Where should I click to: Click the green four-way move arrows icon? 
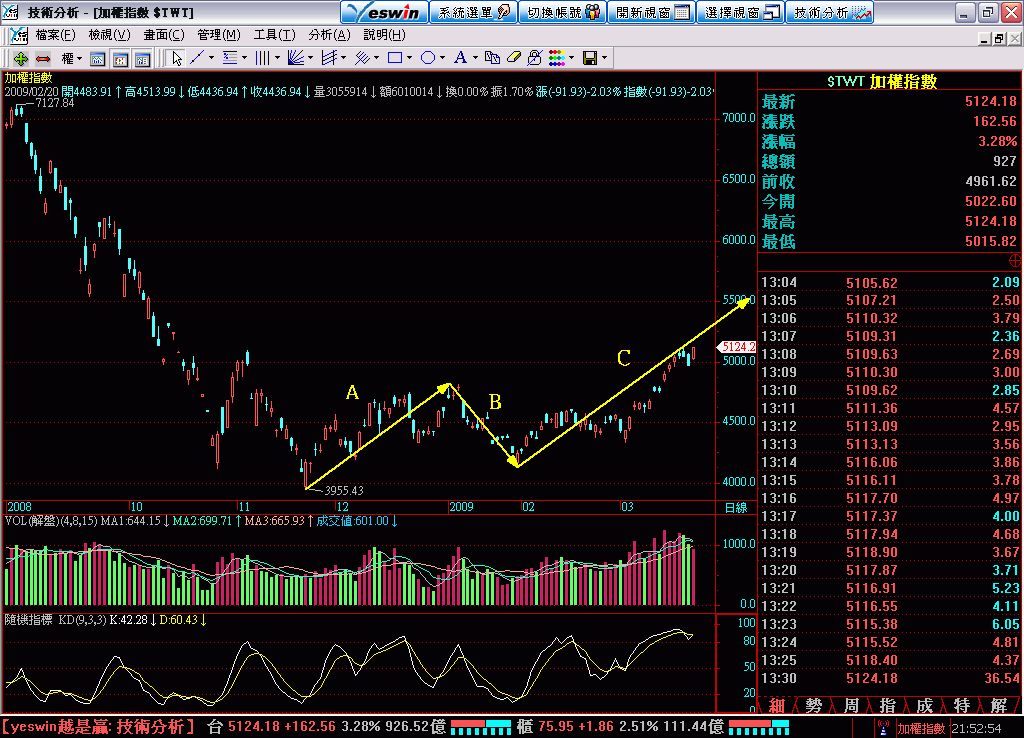point(20,59)
